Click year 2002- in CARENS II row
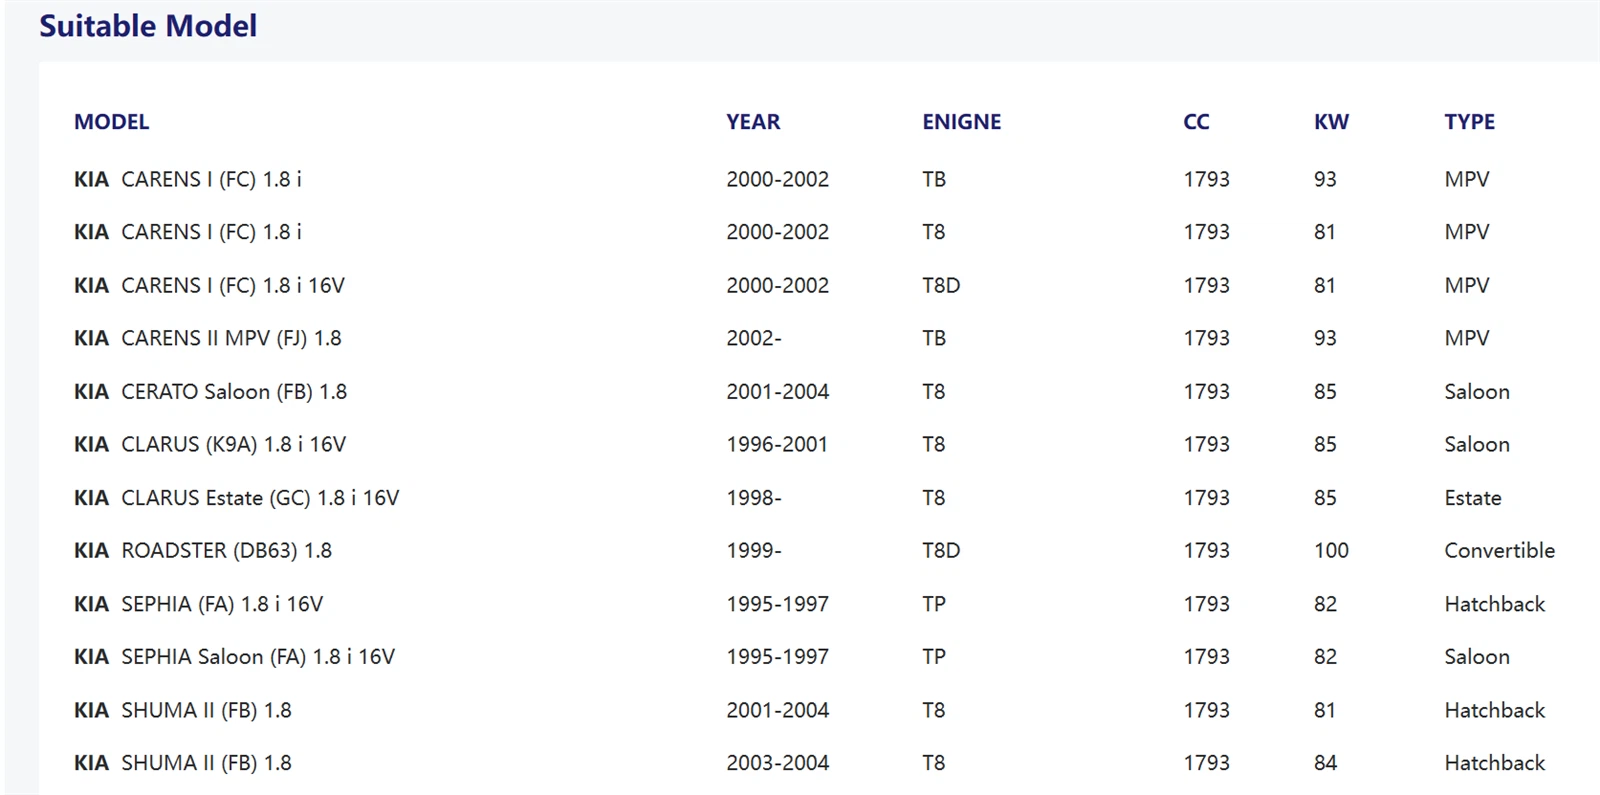The height and width of the screenshot is (795, 1600). [754, 339]
